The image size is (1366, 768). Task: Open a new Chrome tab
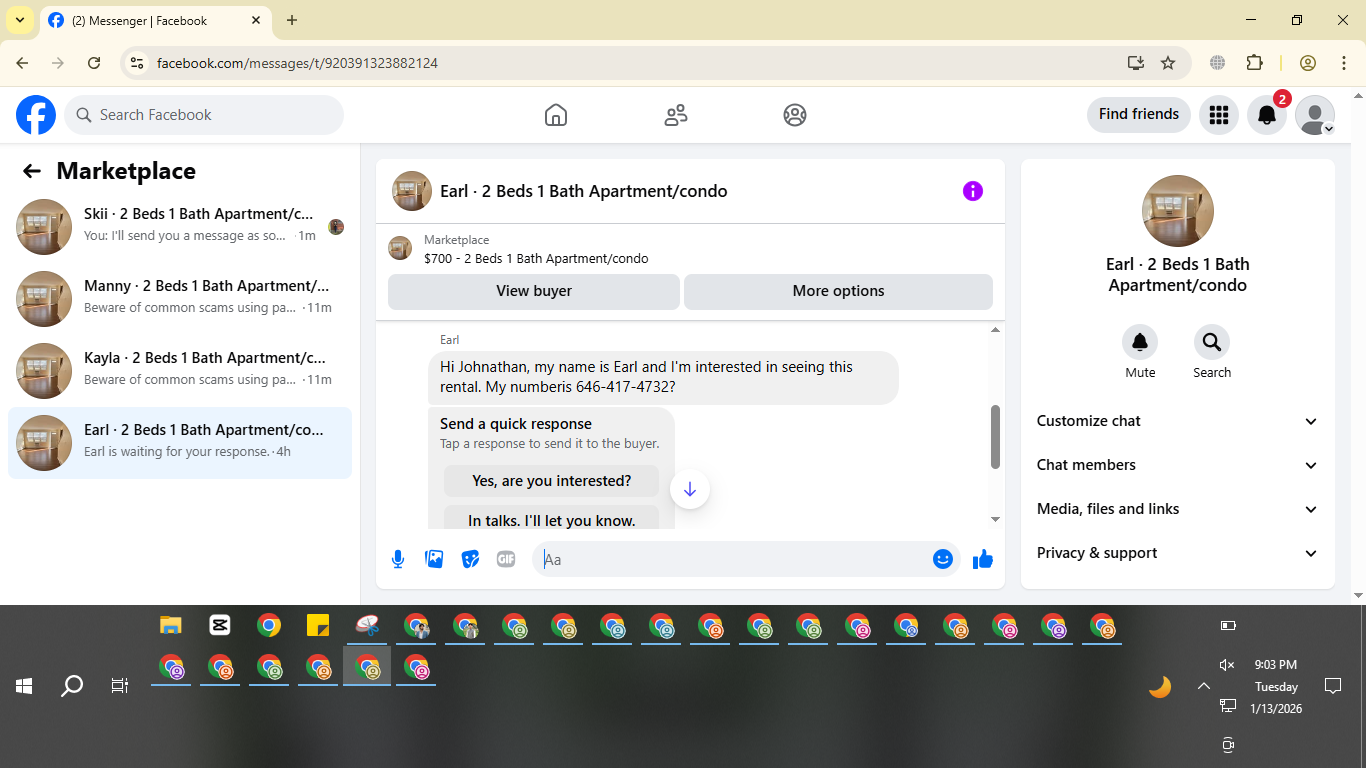pyautogui.click(x=292, y=20)
